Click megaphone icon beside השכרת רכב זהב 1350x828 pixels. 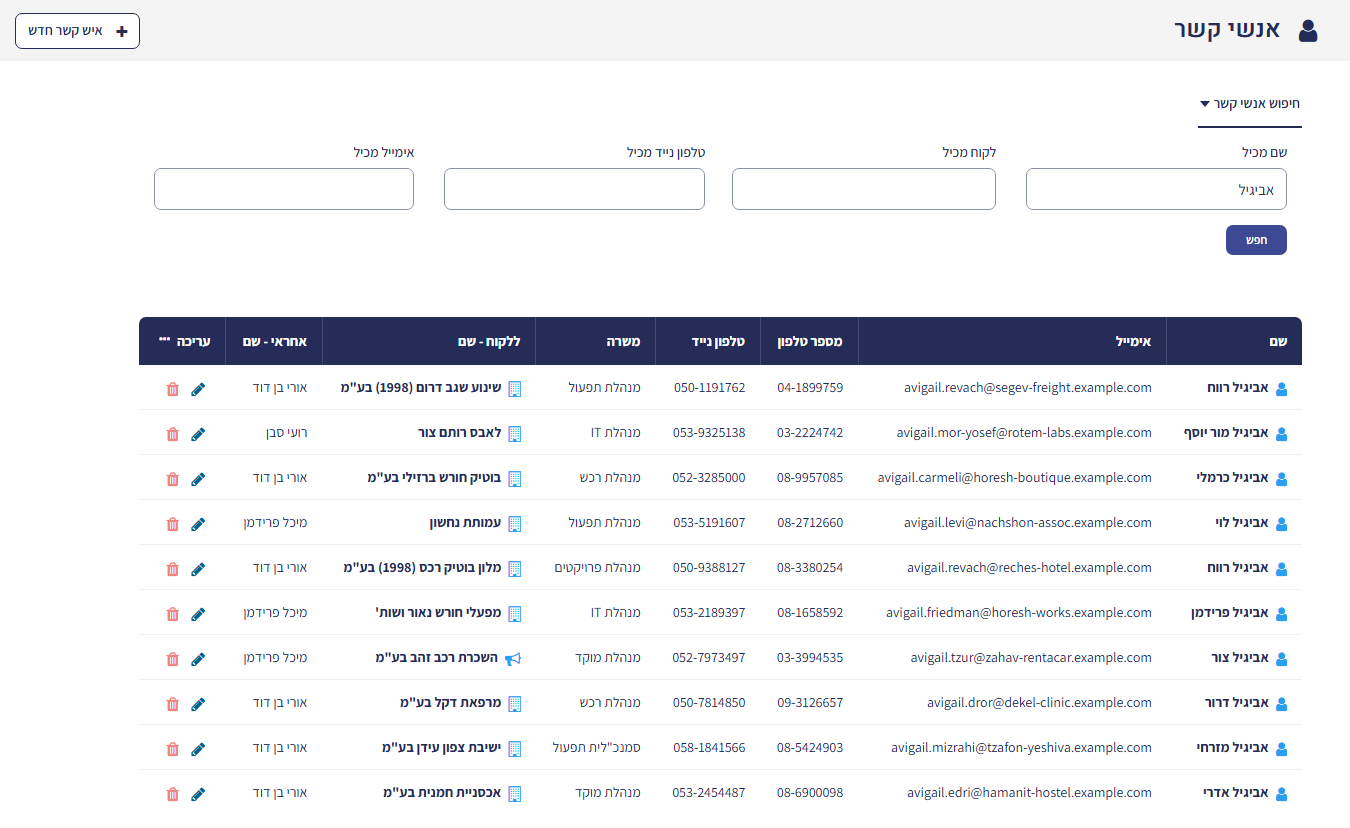click(514, 659)
